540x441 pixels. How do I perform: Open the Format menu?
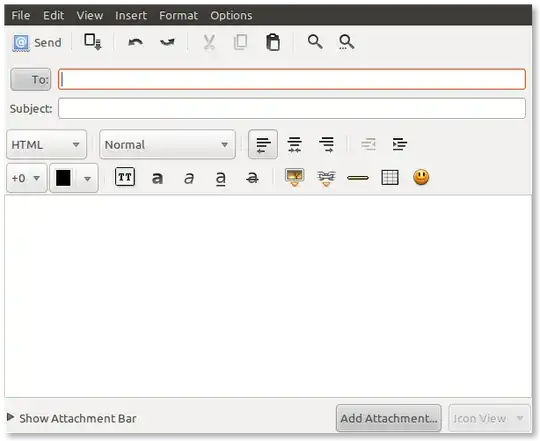click(x=178, y=15)
